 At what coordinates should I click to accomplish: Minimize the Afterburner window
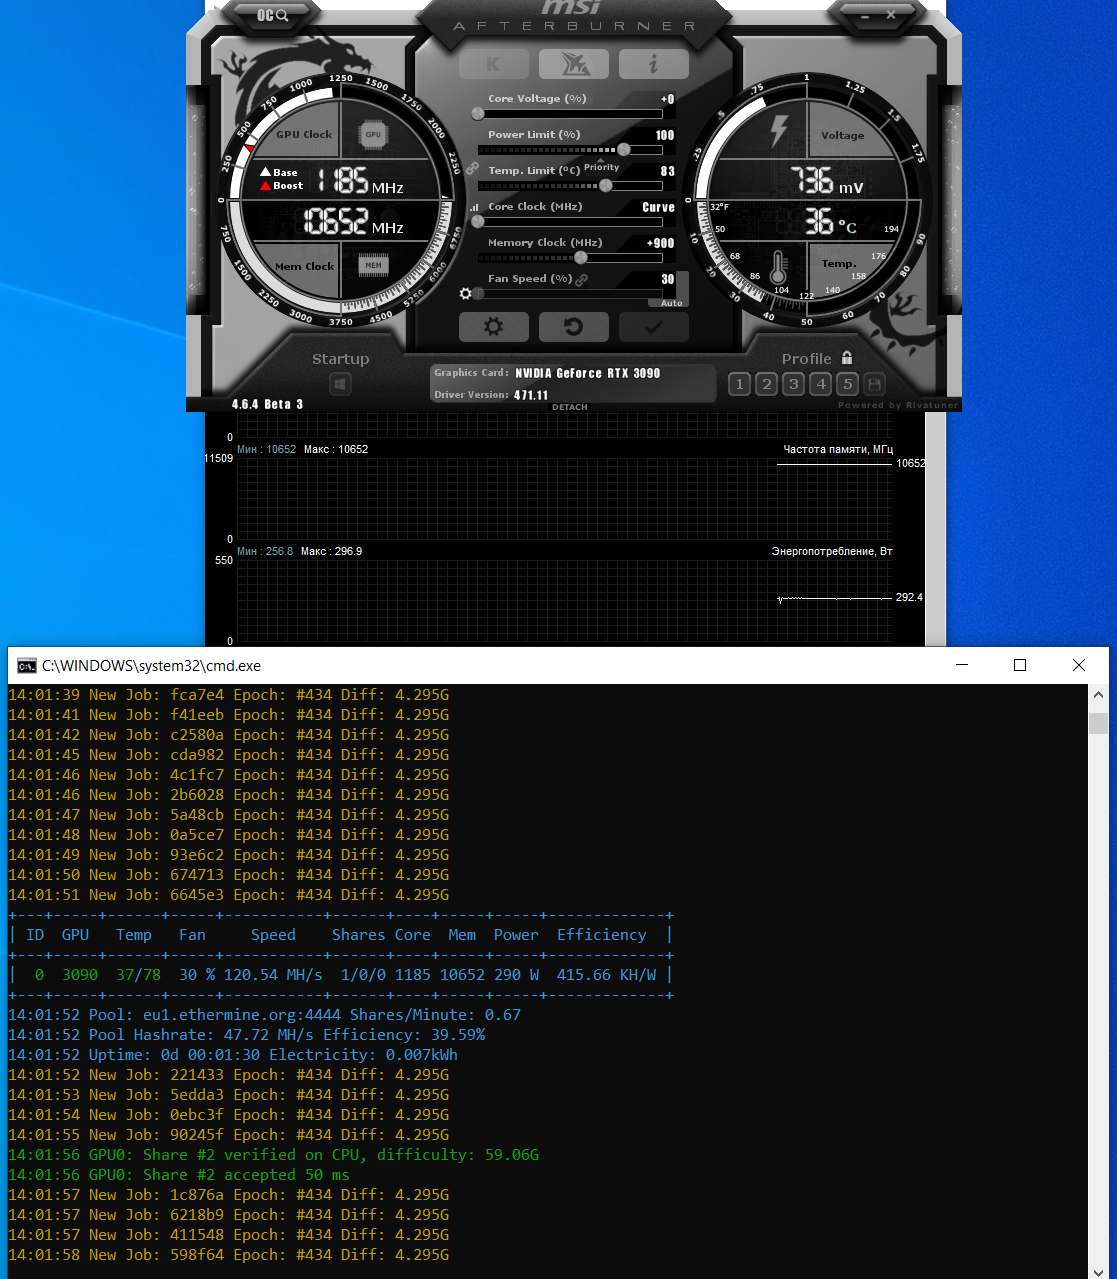864,15
